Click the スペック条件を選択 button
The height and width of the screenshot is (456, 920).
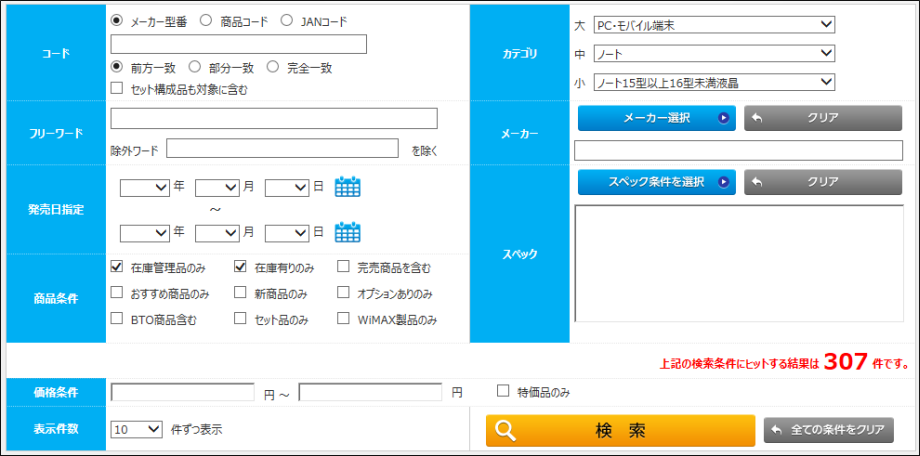[x=656, y=182]
